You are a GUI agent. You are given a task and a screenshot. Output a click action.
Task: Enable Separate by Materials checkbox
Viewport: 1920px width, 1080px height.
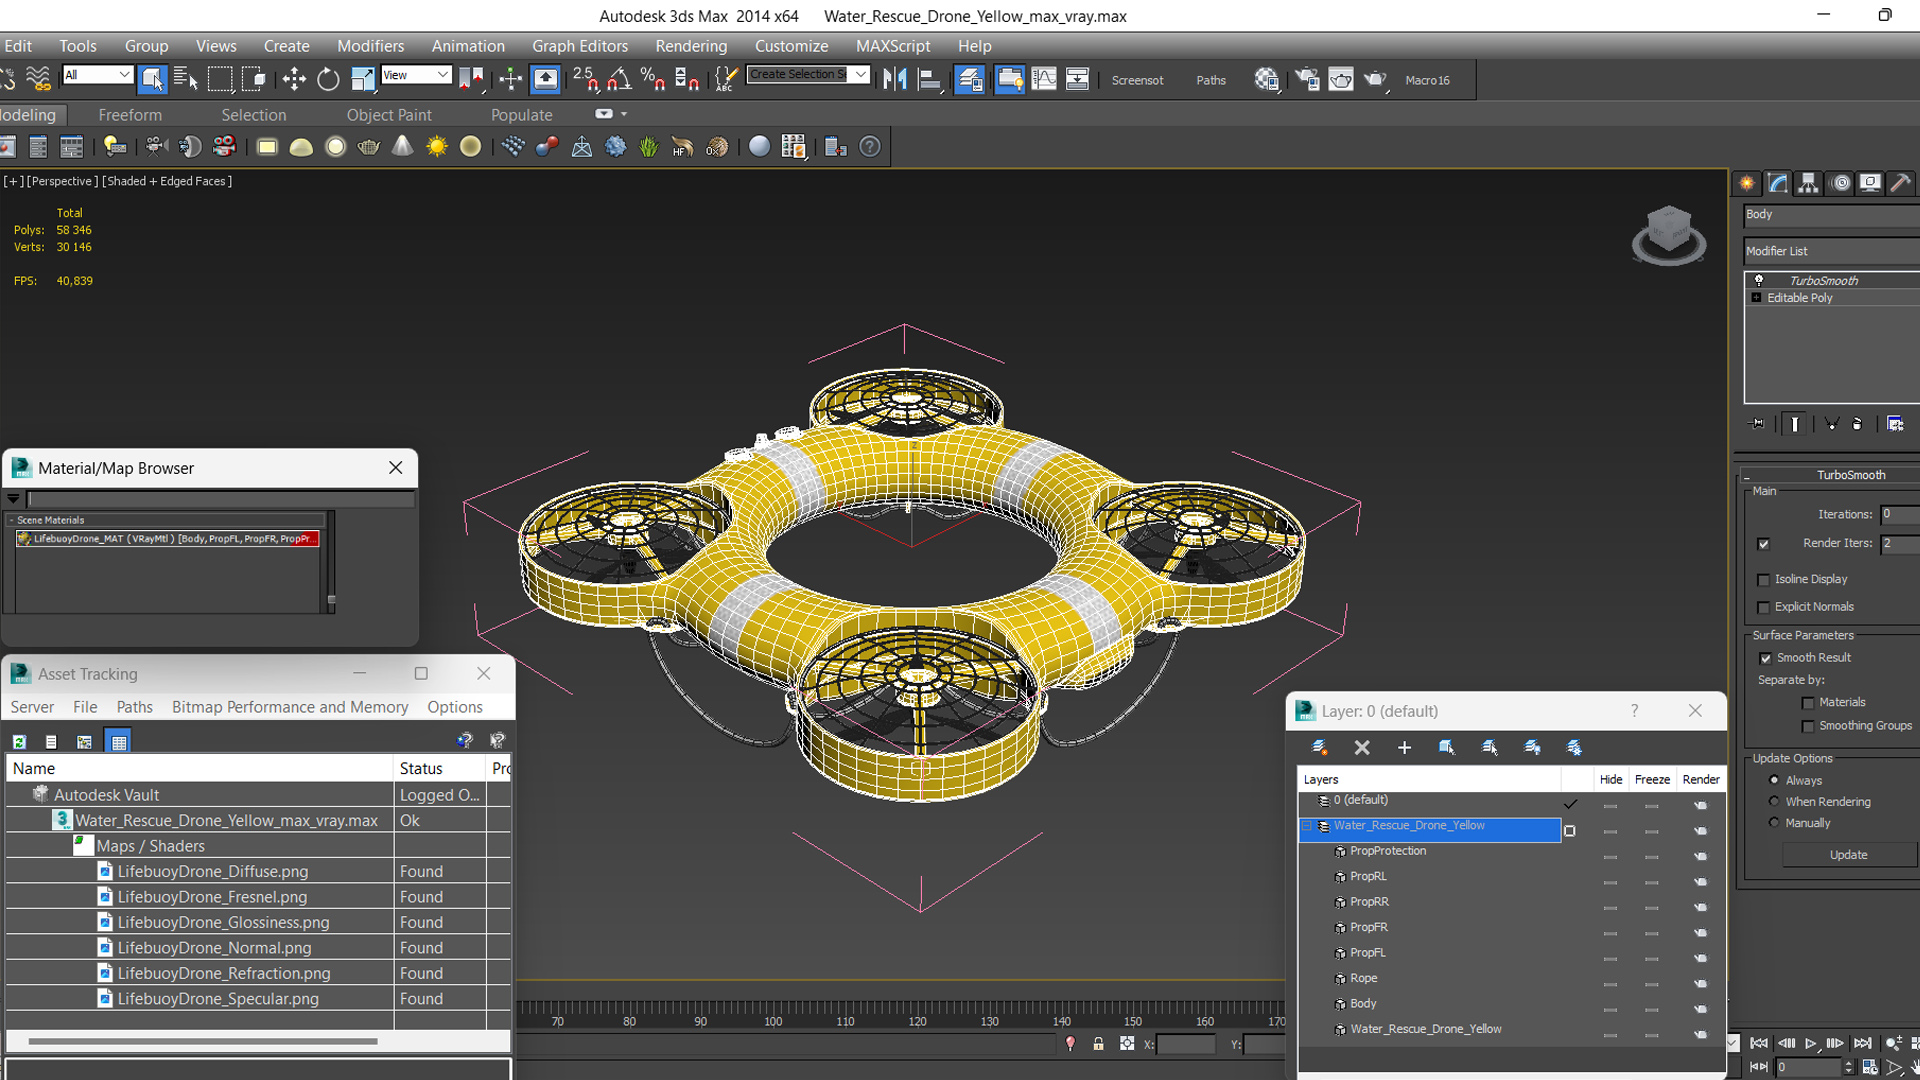pos(1808,703)
